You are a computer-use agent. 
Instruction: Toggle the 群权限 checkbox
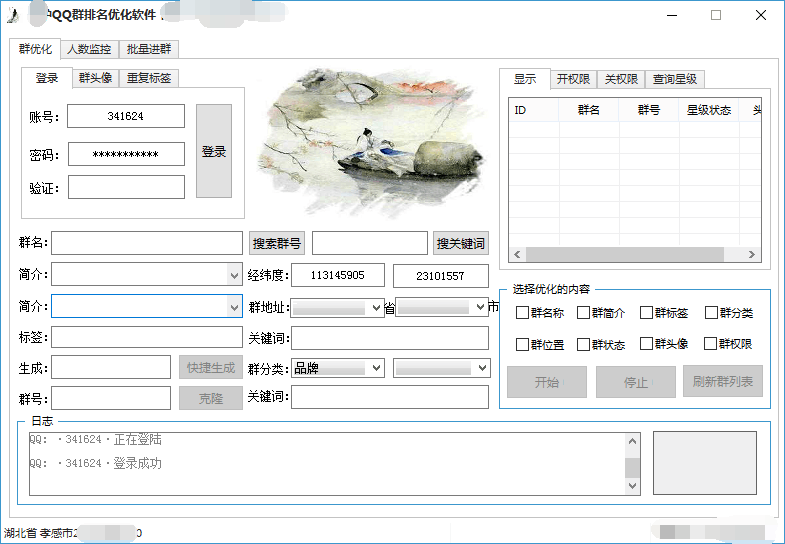click(x=710, y=343)
